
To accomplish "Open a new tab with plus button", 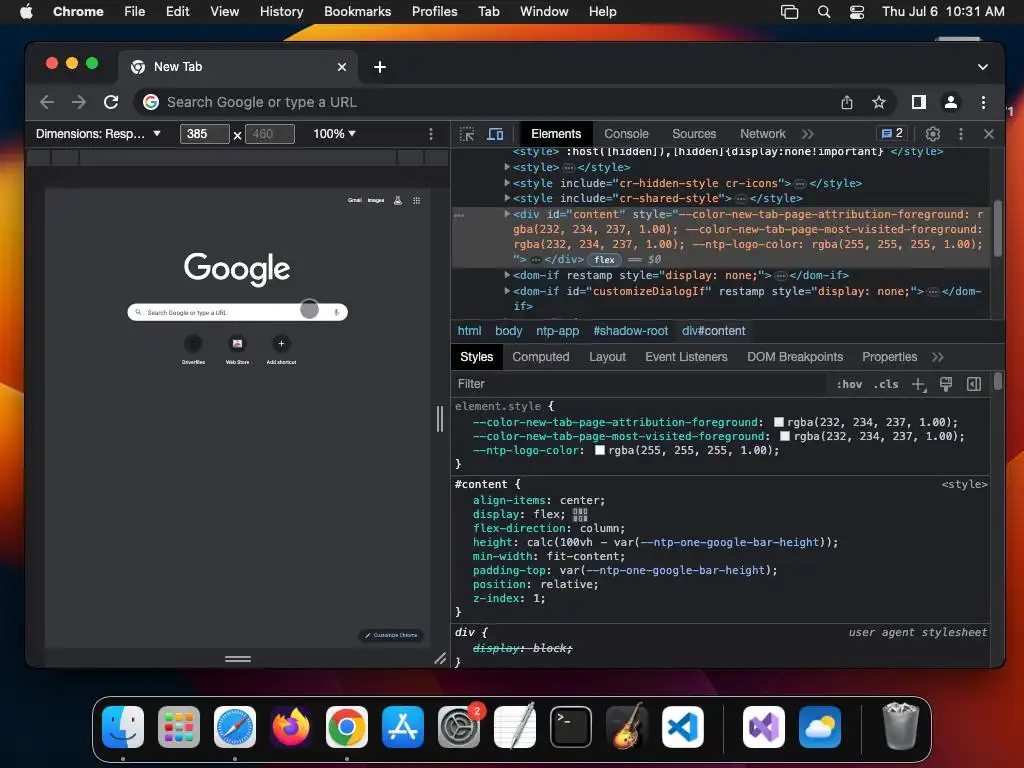I will [x=379, y=67].
